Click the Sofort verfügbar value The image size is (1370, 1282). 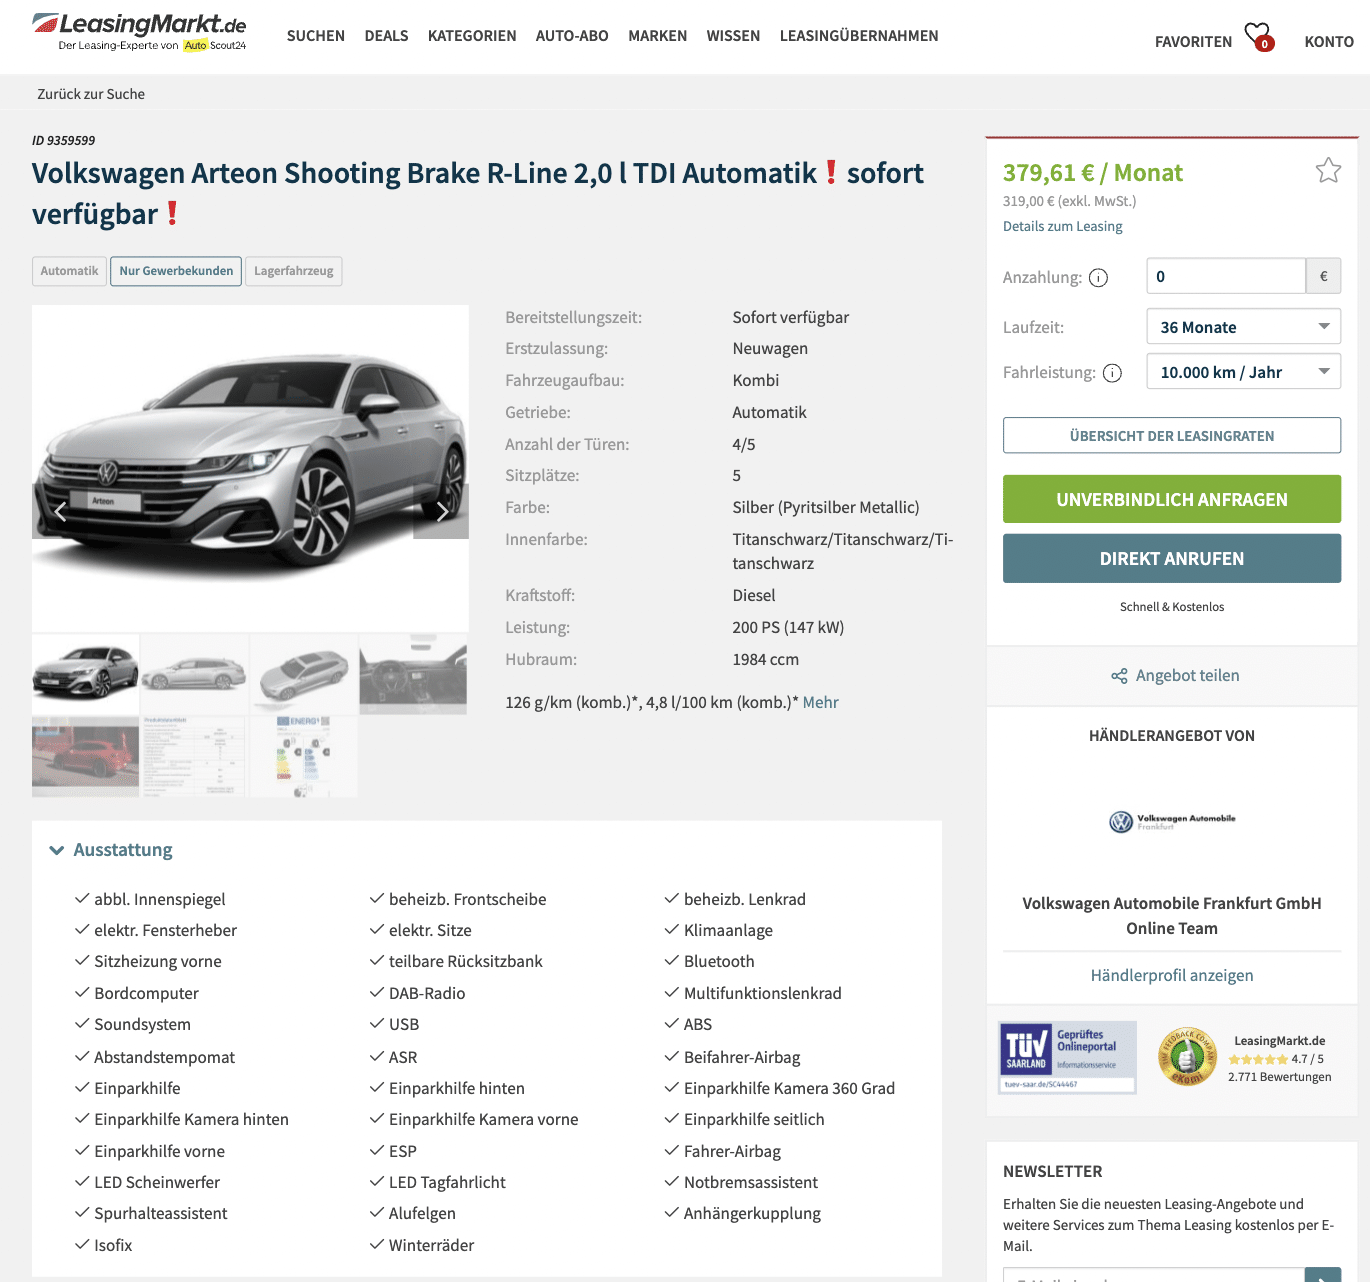point(791,317)
